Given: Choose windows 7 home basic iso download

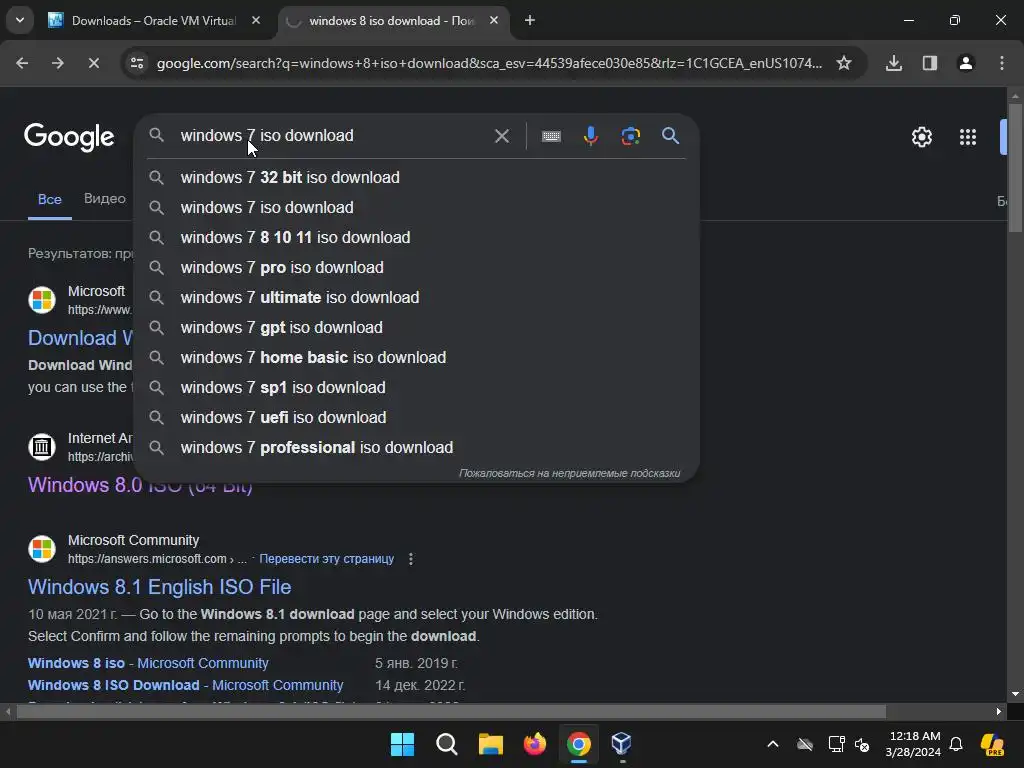Looking at the screenshot, I should (x=417, y=358).
